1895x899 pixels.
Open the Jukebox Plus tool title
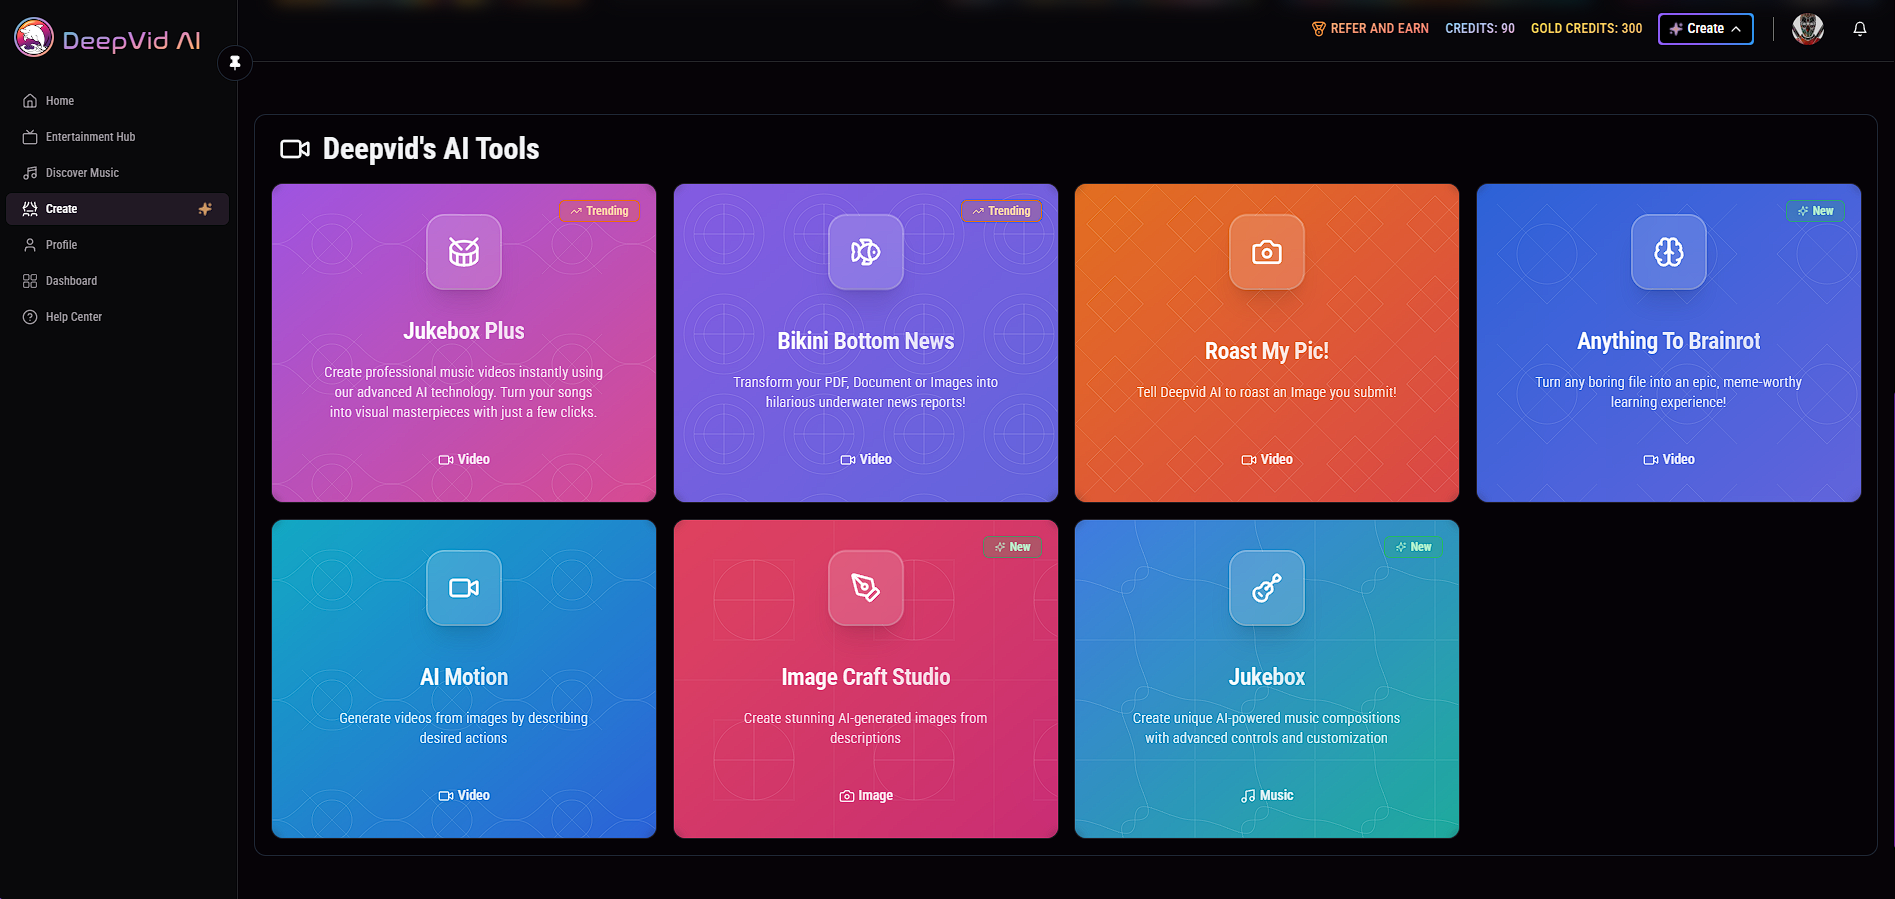pyautogui.click(x=464, y=331)
